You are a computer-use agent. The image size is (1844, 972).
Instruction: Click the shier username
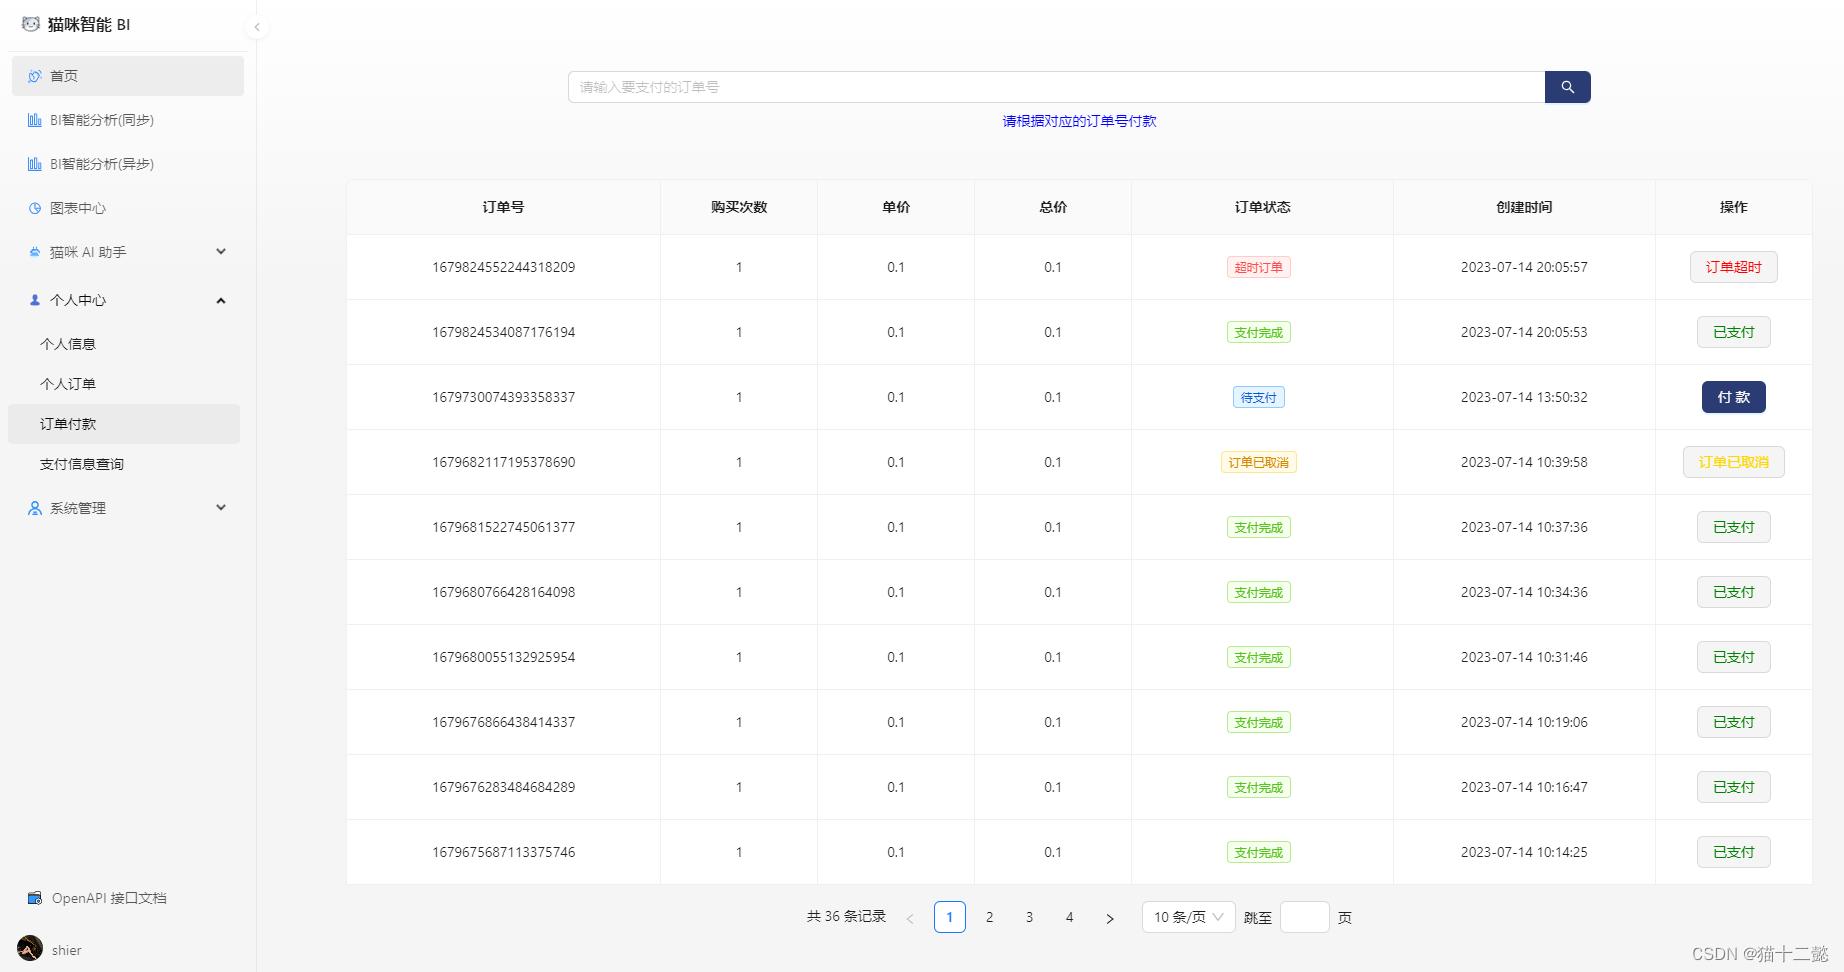coord(67,950)
